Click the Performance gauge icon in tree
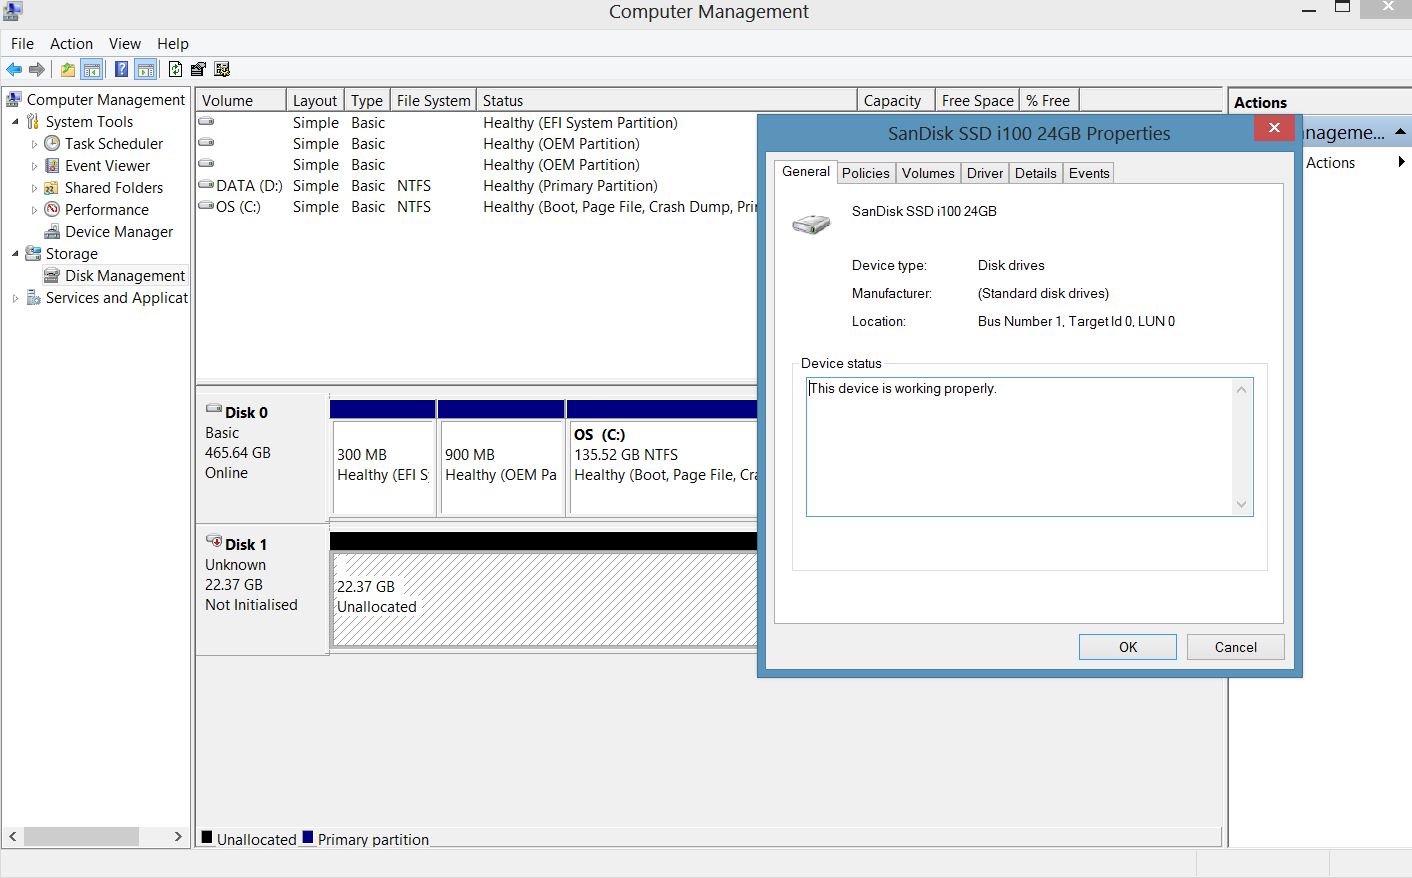Screen dimensions: 1412x878 coord(52,209)
